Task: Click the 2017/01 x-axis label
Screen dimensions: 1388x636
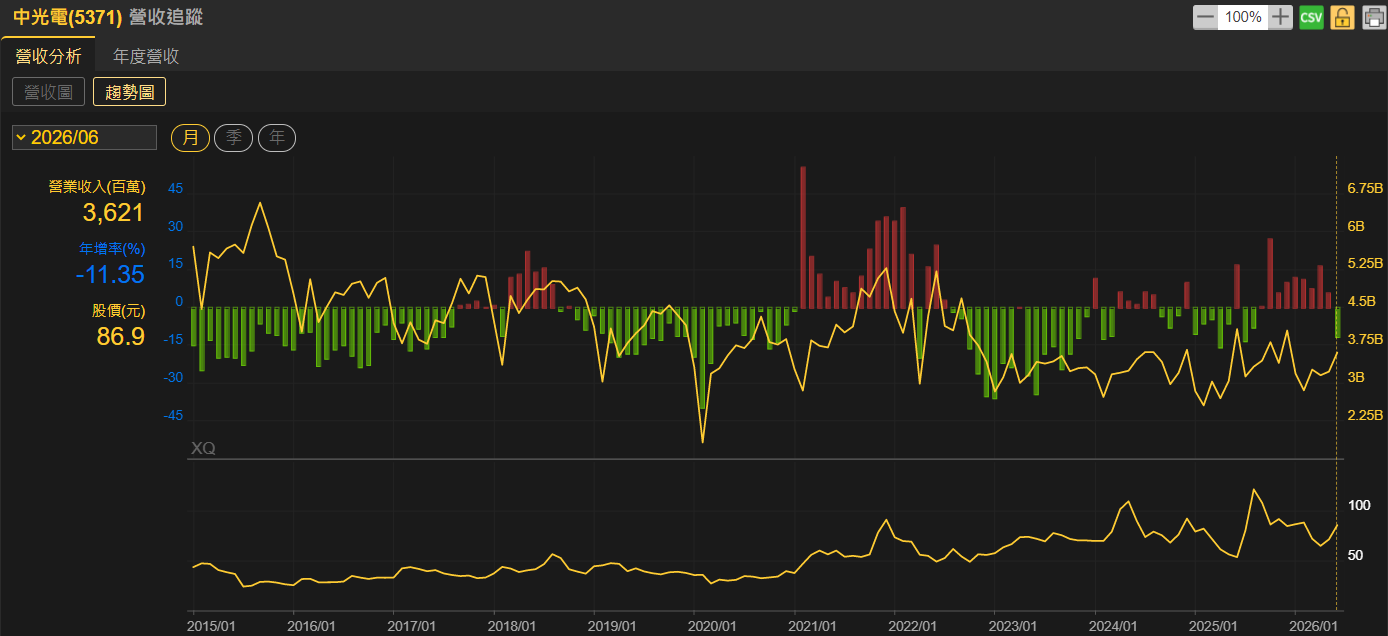Action: tap(412, 625)
